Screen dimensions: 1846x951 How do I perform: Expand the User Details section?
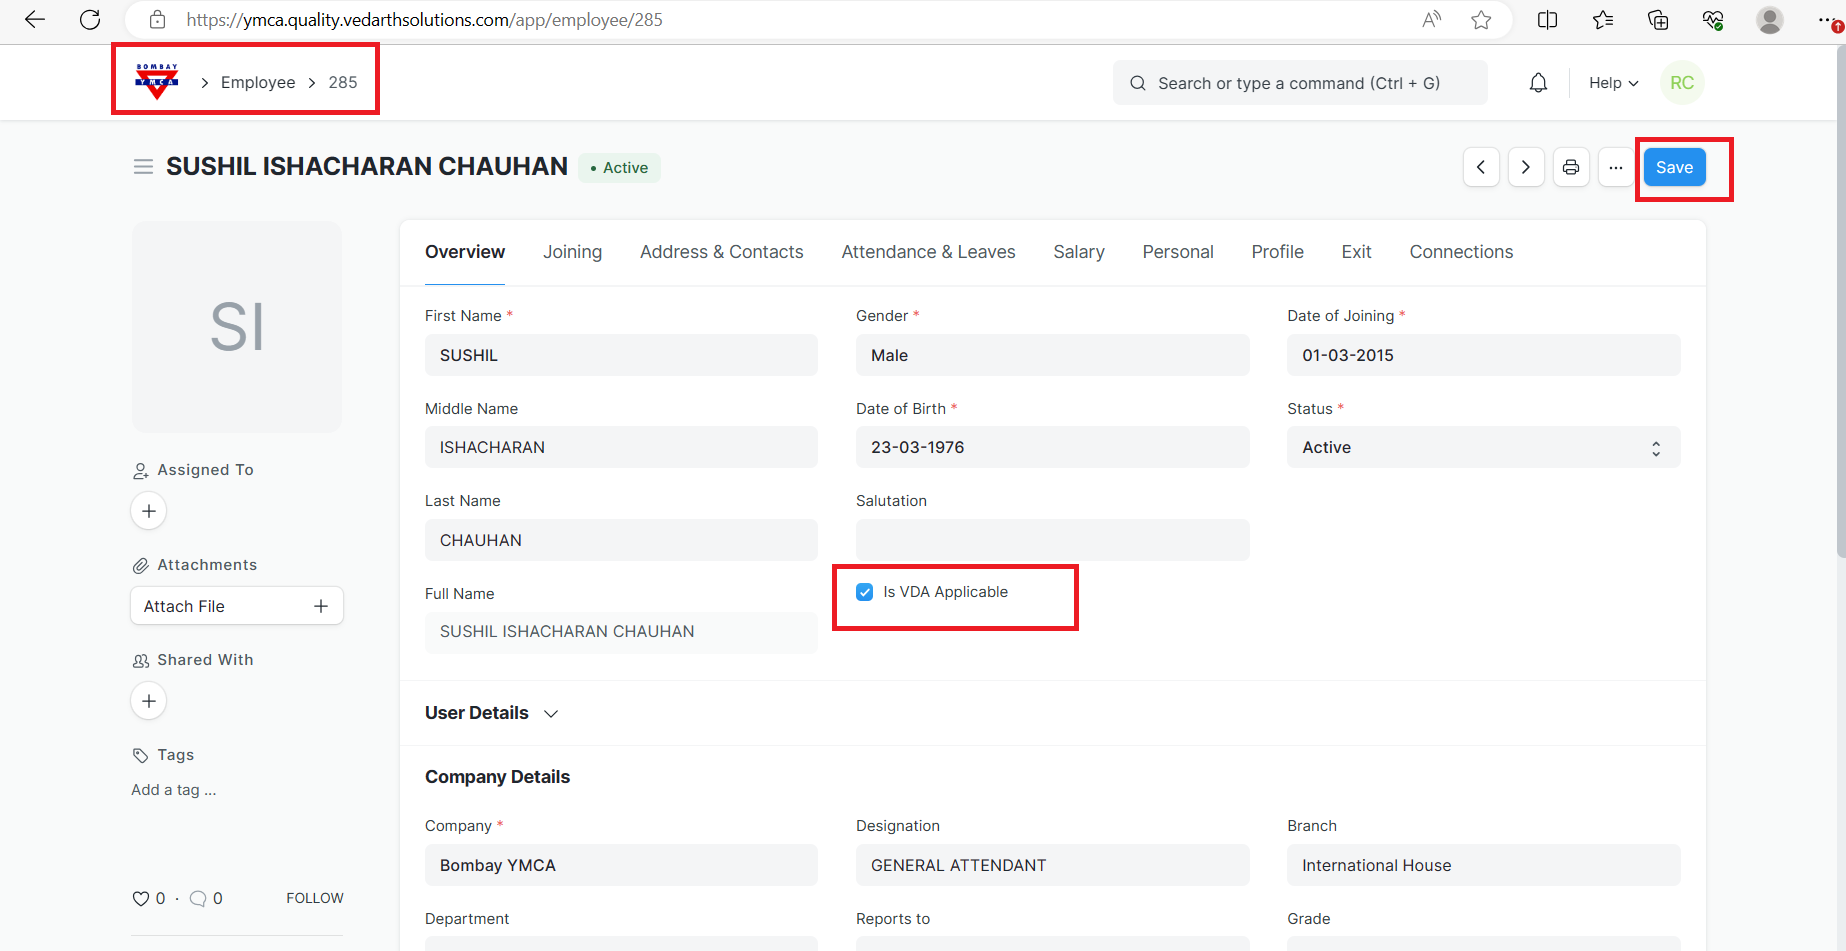(x=491, y=713)
